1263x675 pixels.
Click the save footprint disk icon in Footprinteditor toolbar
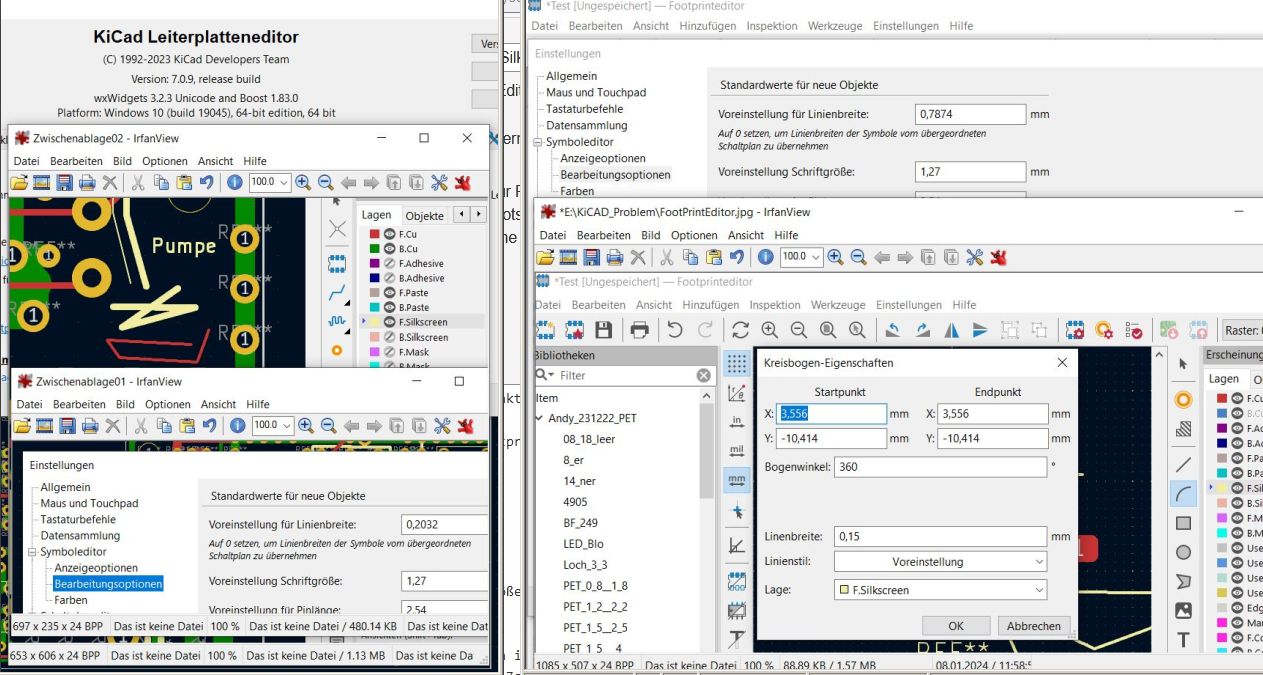603,330
